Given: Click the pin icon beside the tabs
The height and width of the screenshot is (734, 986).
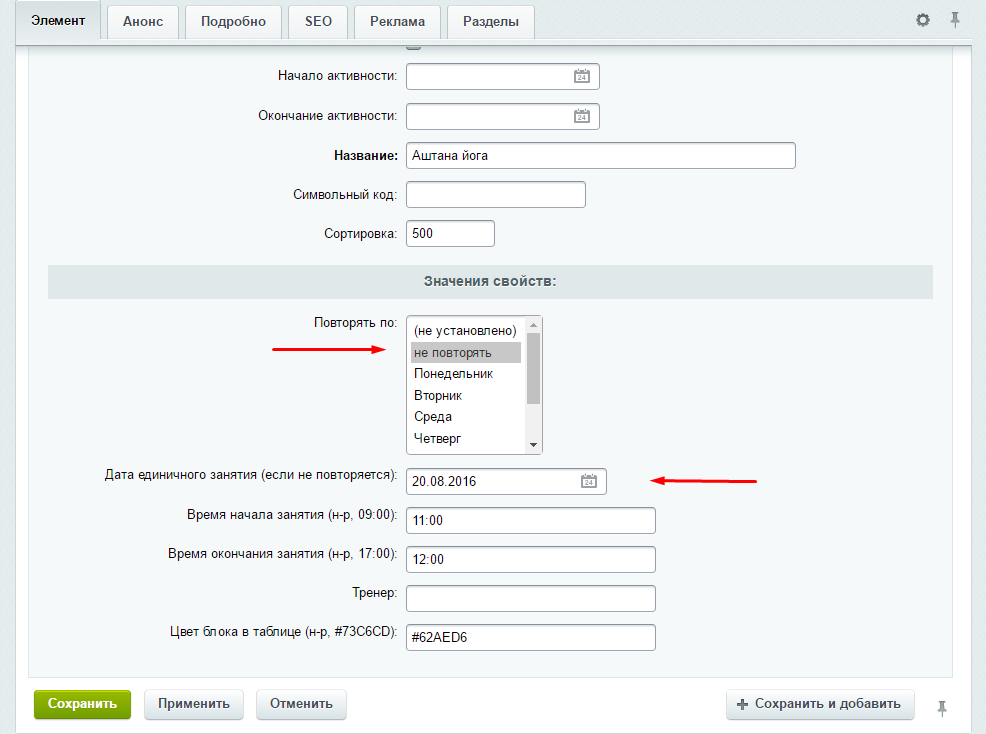Looking at the screenshot, I should pyautogui.click(x=954, y=20).
